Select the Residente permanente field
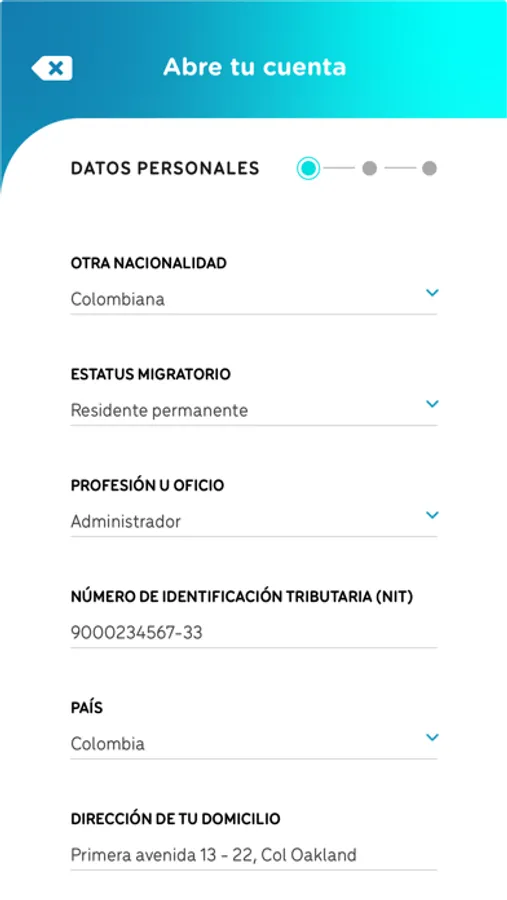The width and height of the screenshot is (507, 900). [x=253, y=410]
